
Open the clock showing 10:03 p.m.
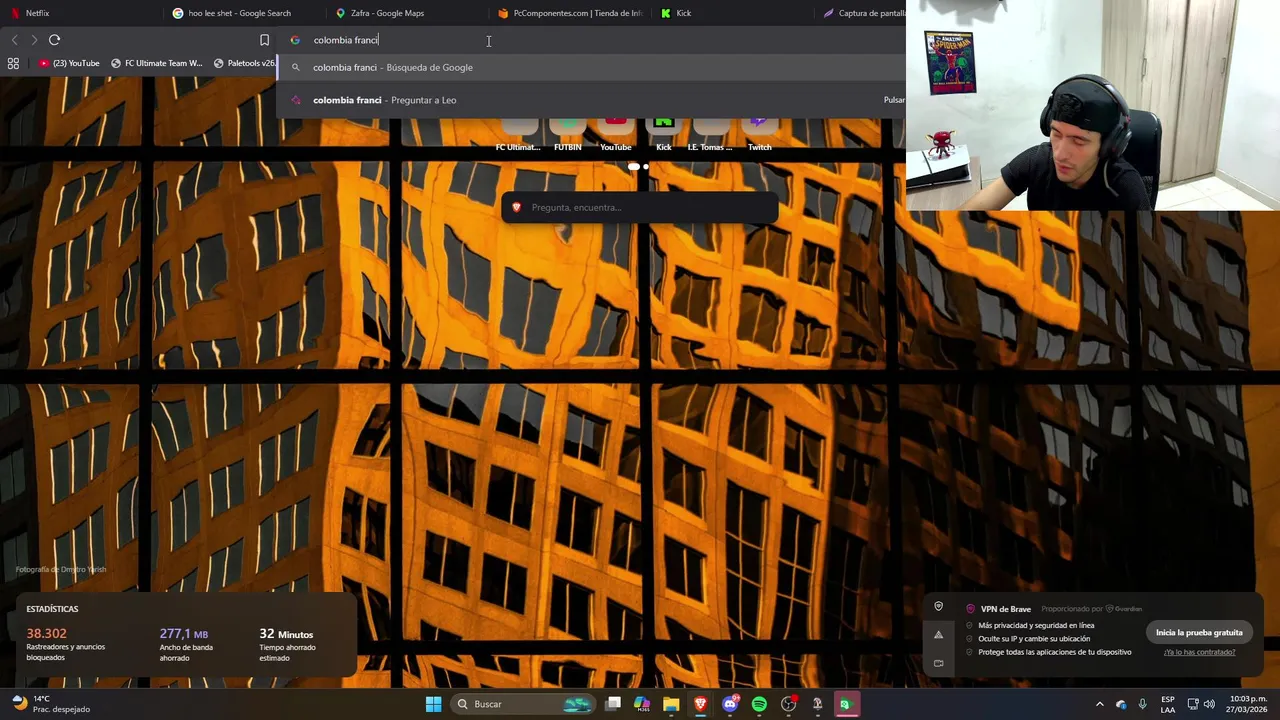1247,704
